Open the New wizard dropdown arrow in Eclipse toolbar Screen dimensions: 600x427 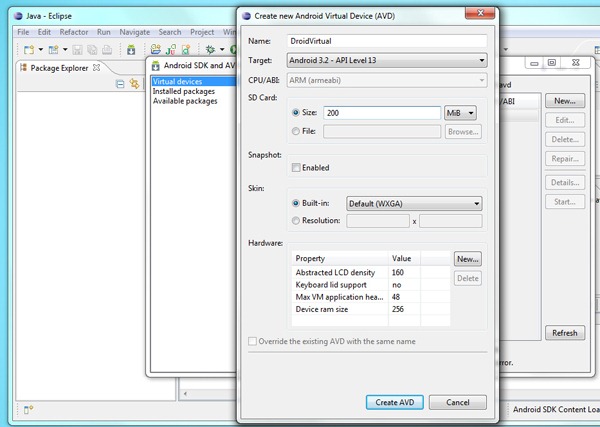[x=41, y=50]
